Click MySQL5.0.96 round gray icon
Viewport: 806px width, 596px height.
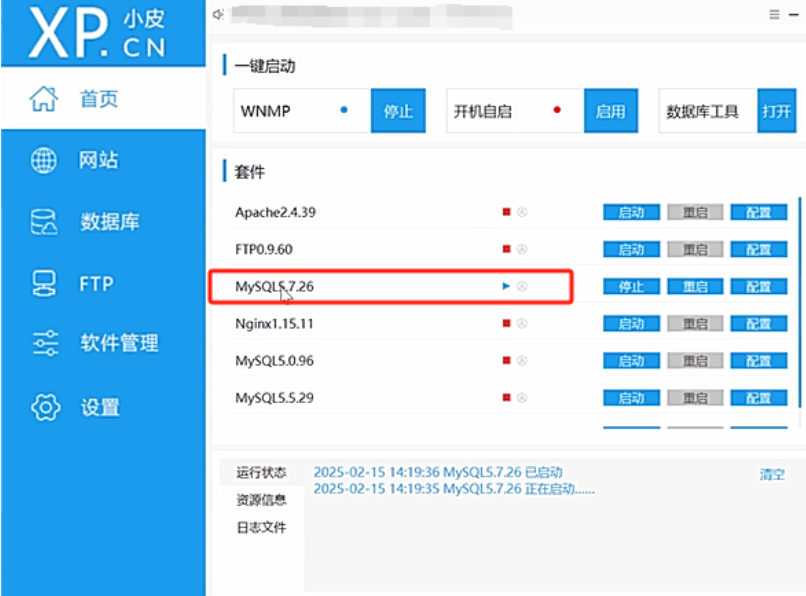coord(522,360)
